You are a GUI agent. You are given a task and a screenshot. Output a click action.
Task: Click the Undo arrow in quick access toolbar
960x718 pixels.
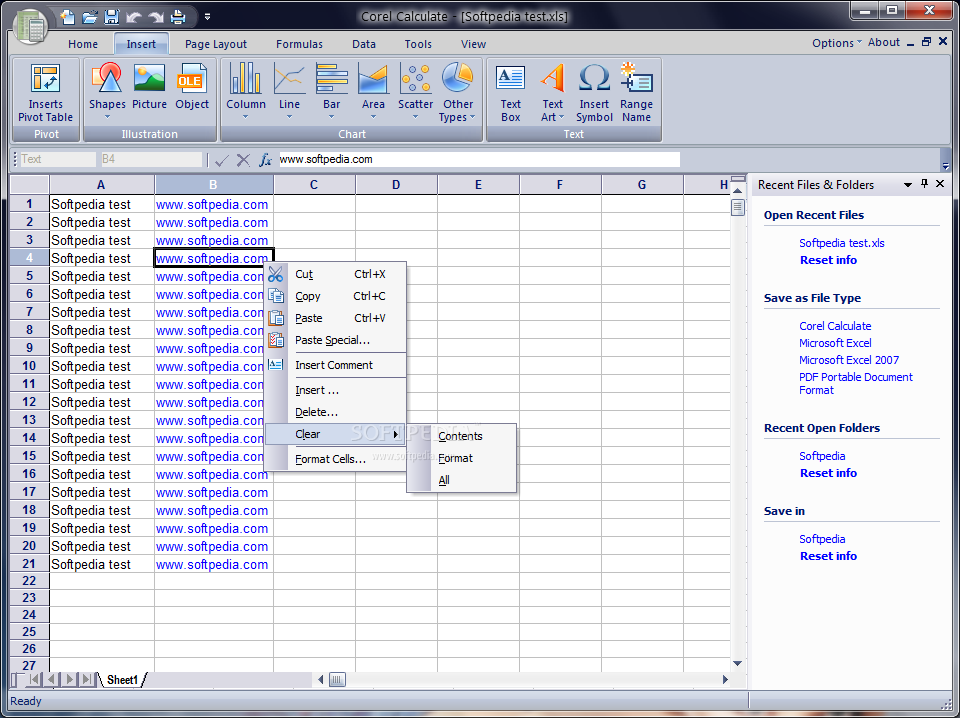(x=134, y=17)
